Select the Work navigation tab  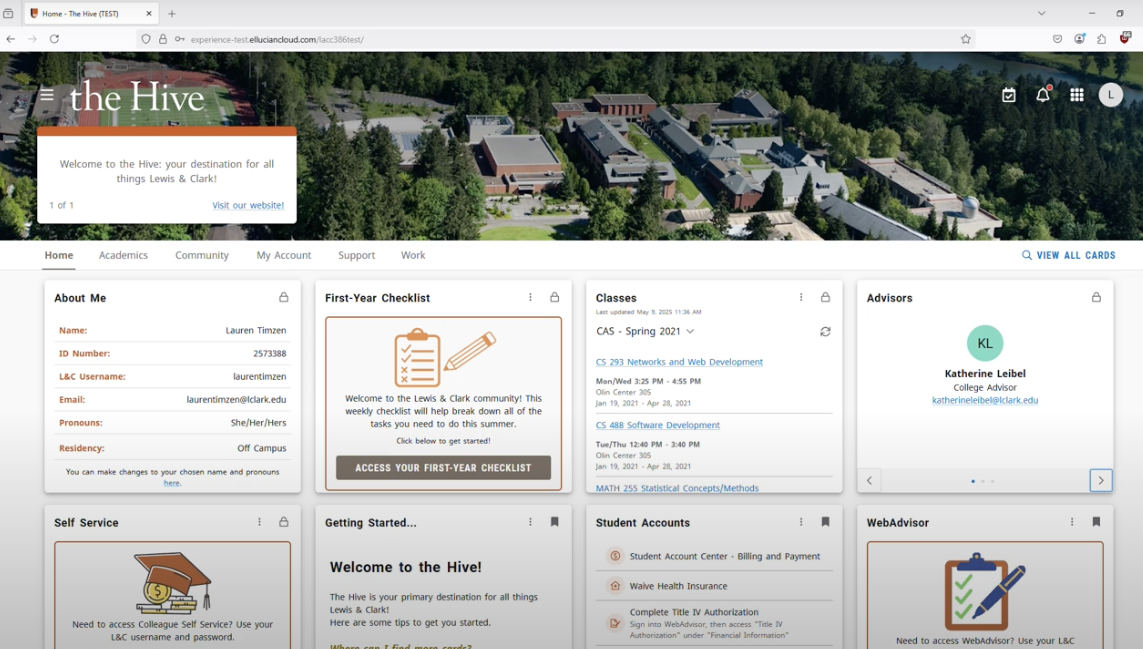(413, 255)
